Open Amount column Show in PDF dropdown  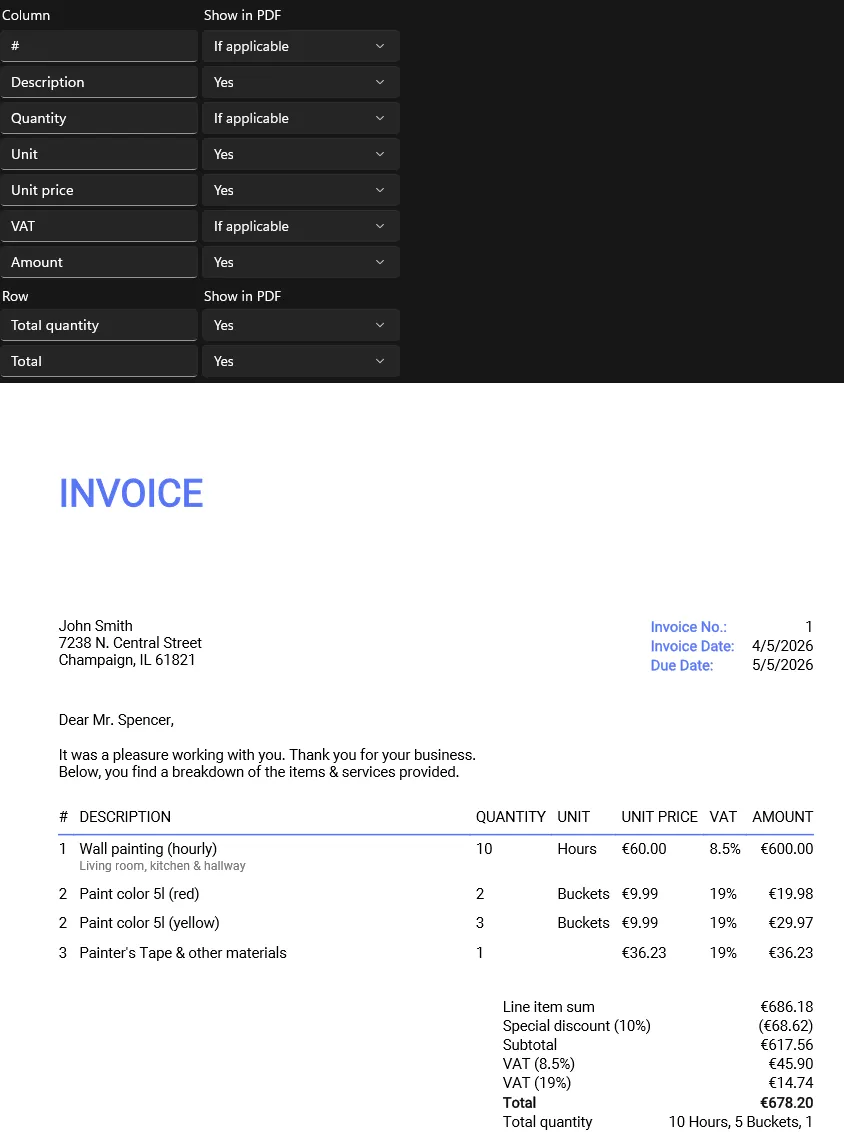(300, 262)
